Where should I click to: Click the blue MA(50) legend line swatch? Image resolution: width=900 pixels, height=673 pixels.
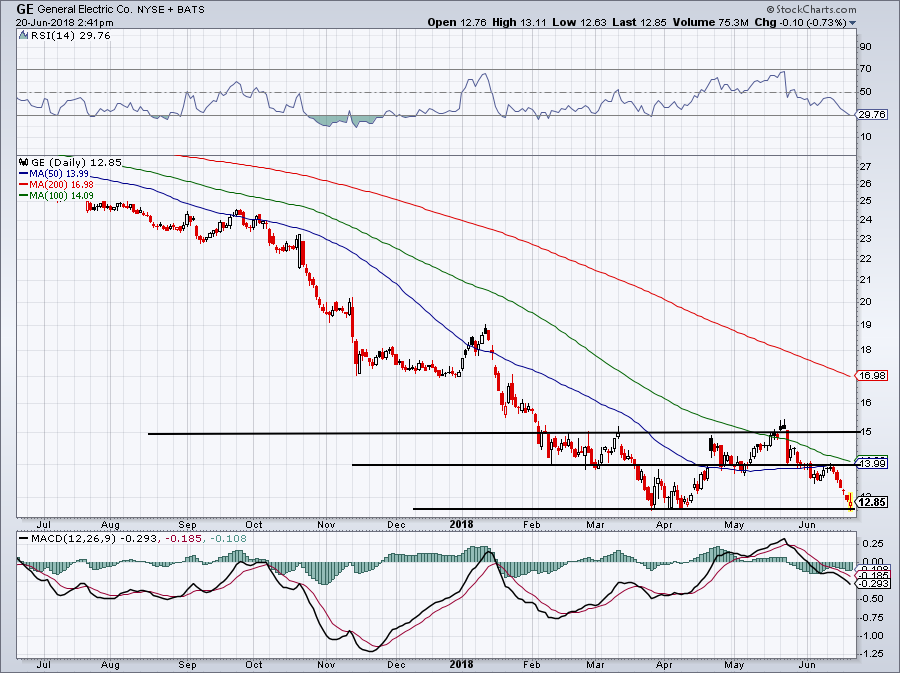(24, 173)
